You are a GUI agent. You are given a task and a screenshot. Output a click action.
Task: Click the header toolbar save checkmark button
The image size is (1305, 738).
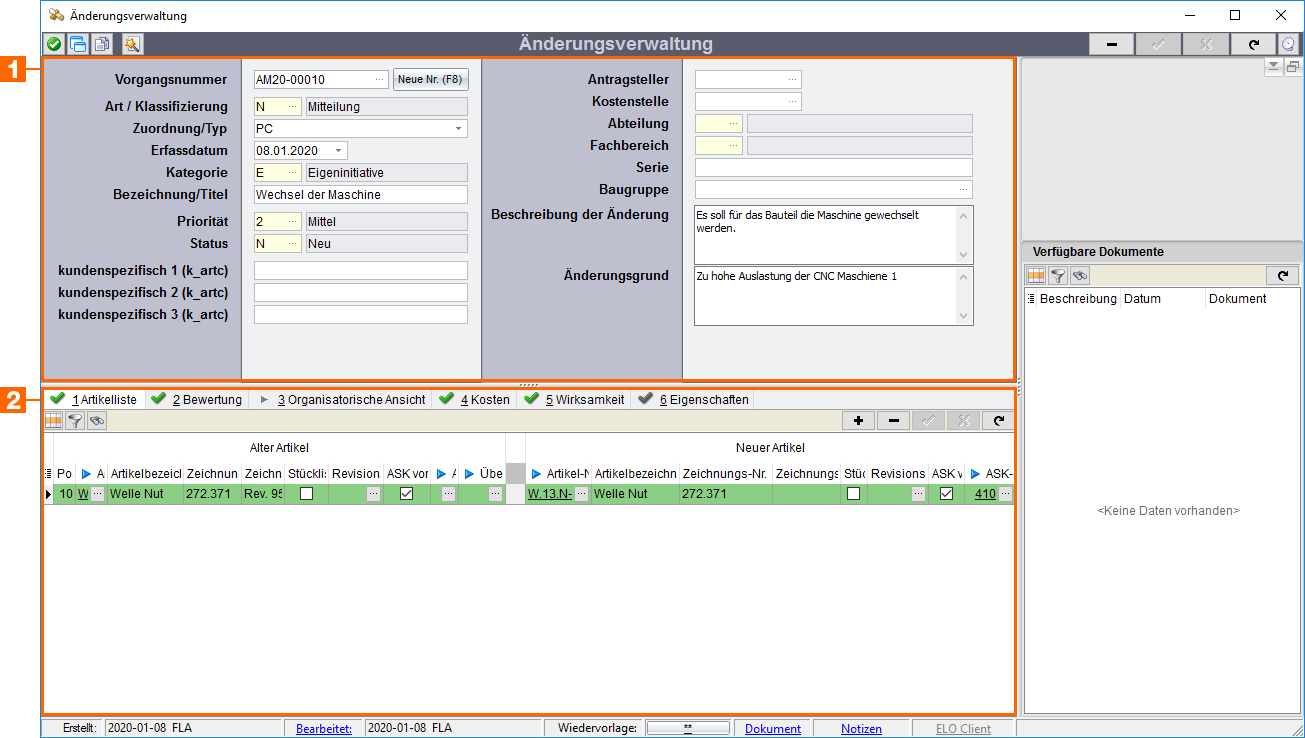(x=1159, y=44)
